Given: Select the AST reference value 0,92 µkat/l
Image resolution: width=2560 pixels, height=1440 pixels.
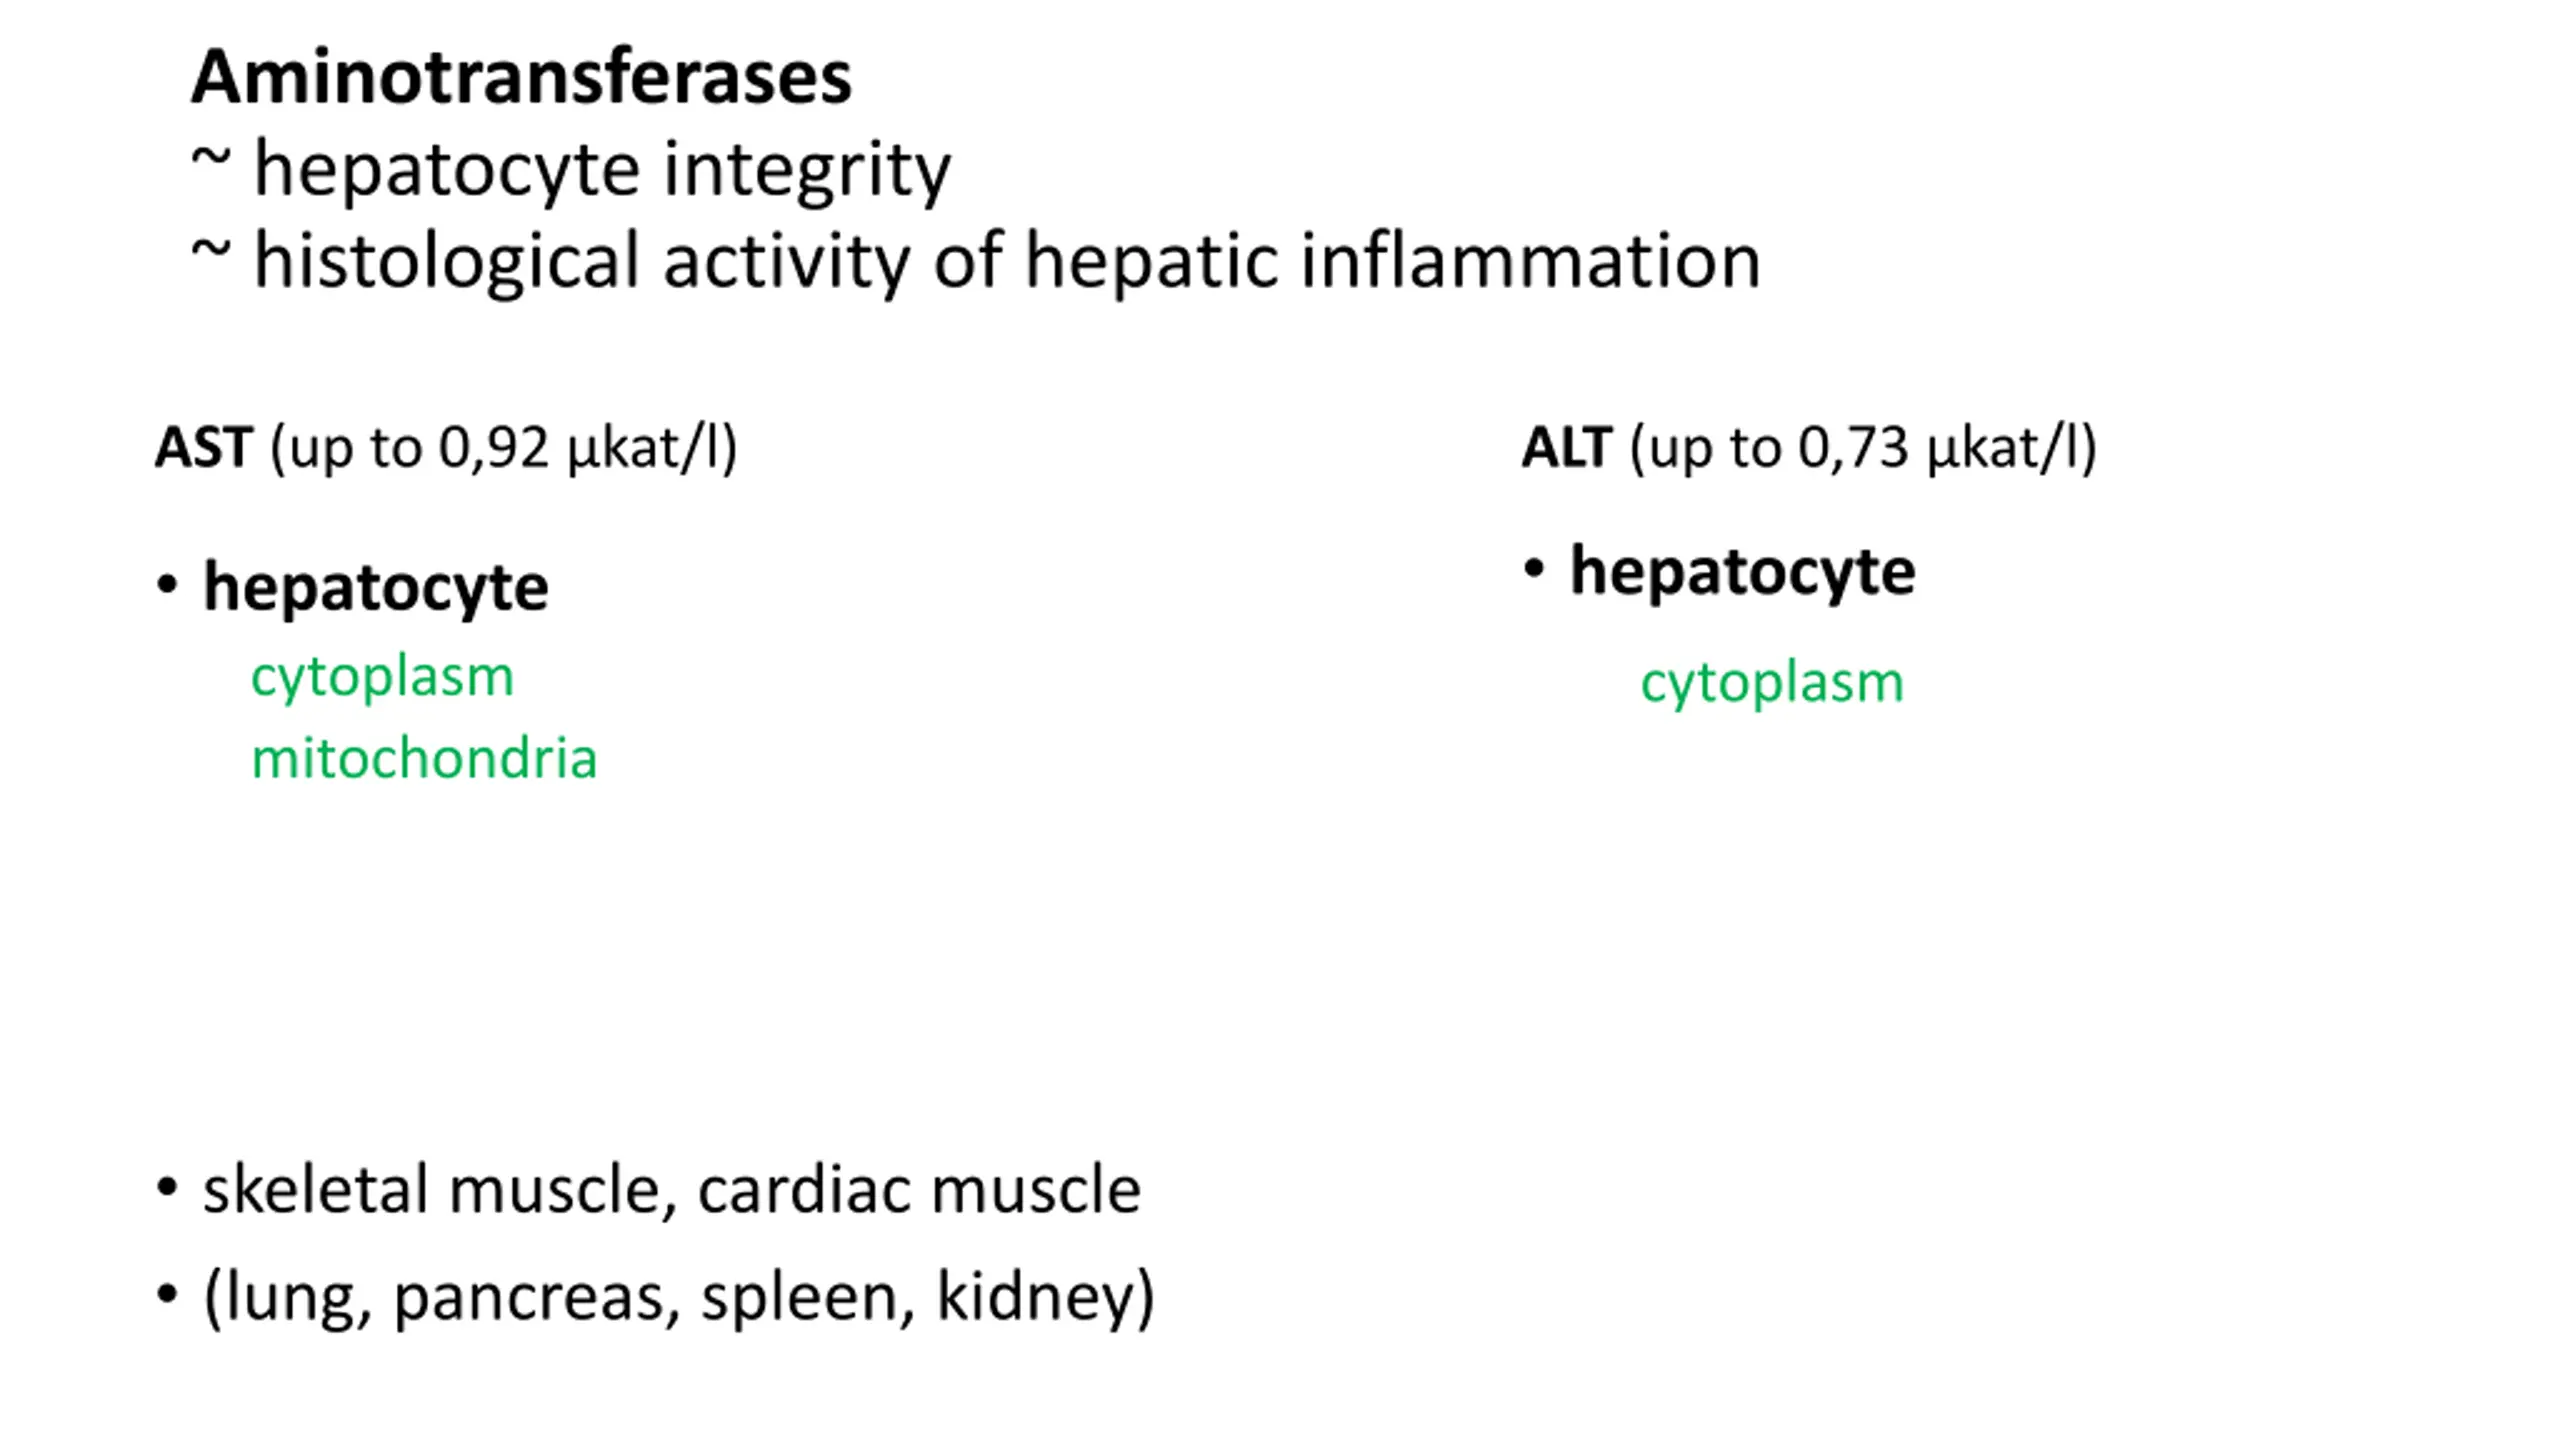Looking at the screenshot, I should pyautogui.click(x=587, y=449).
